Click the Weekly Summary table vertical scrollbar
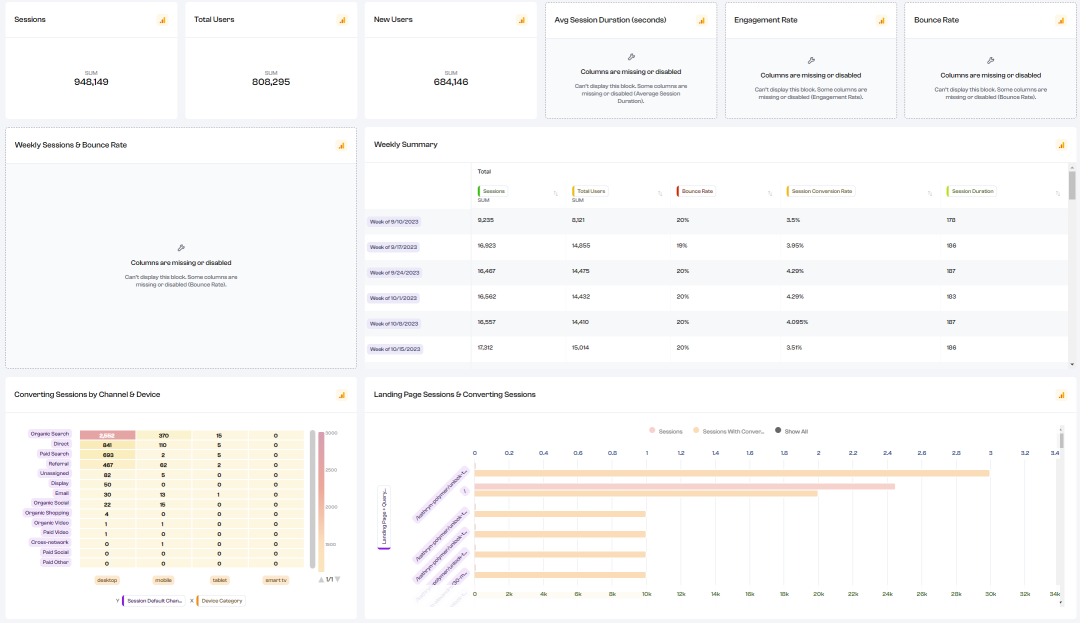This screenshot has width=1080, height=623. (x=1072, y=185)
